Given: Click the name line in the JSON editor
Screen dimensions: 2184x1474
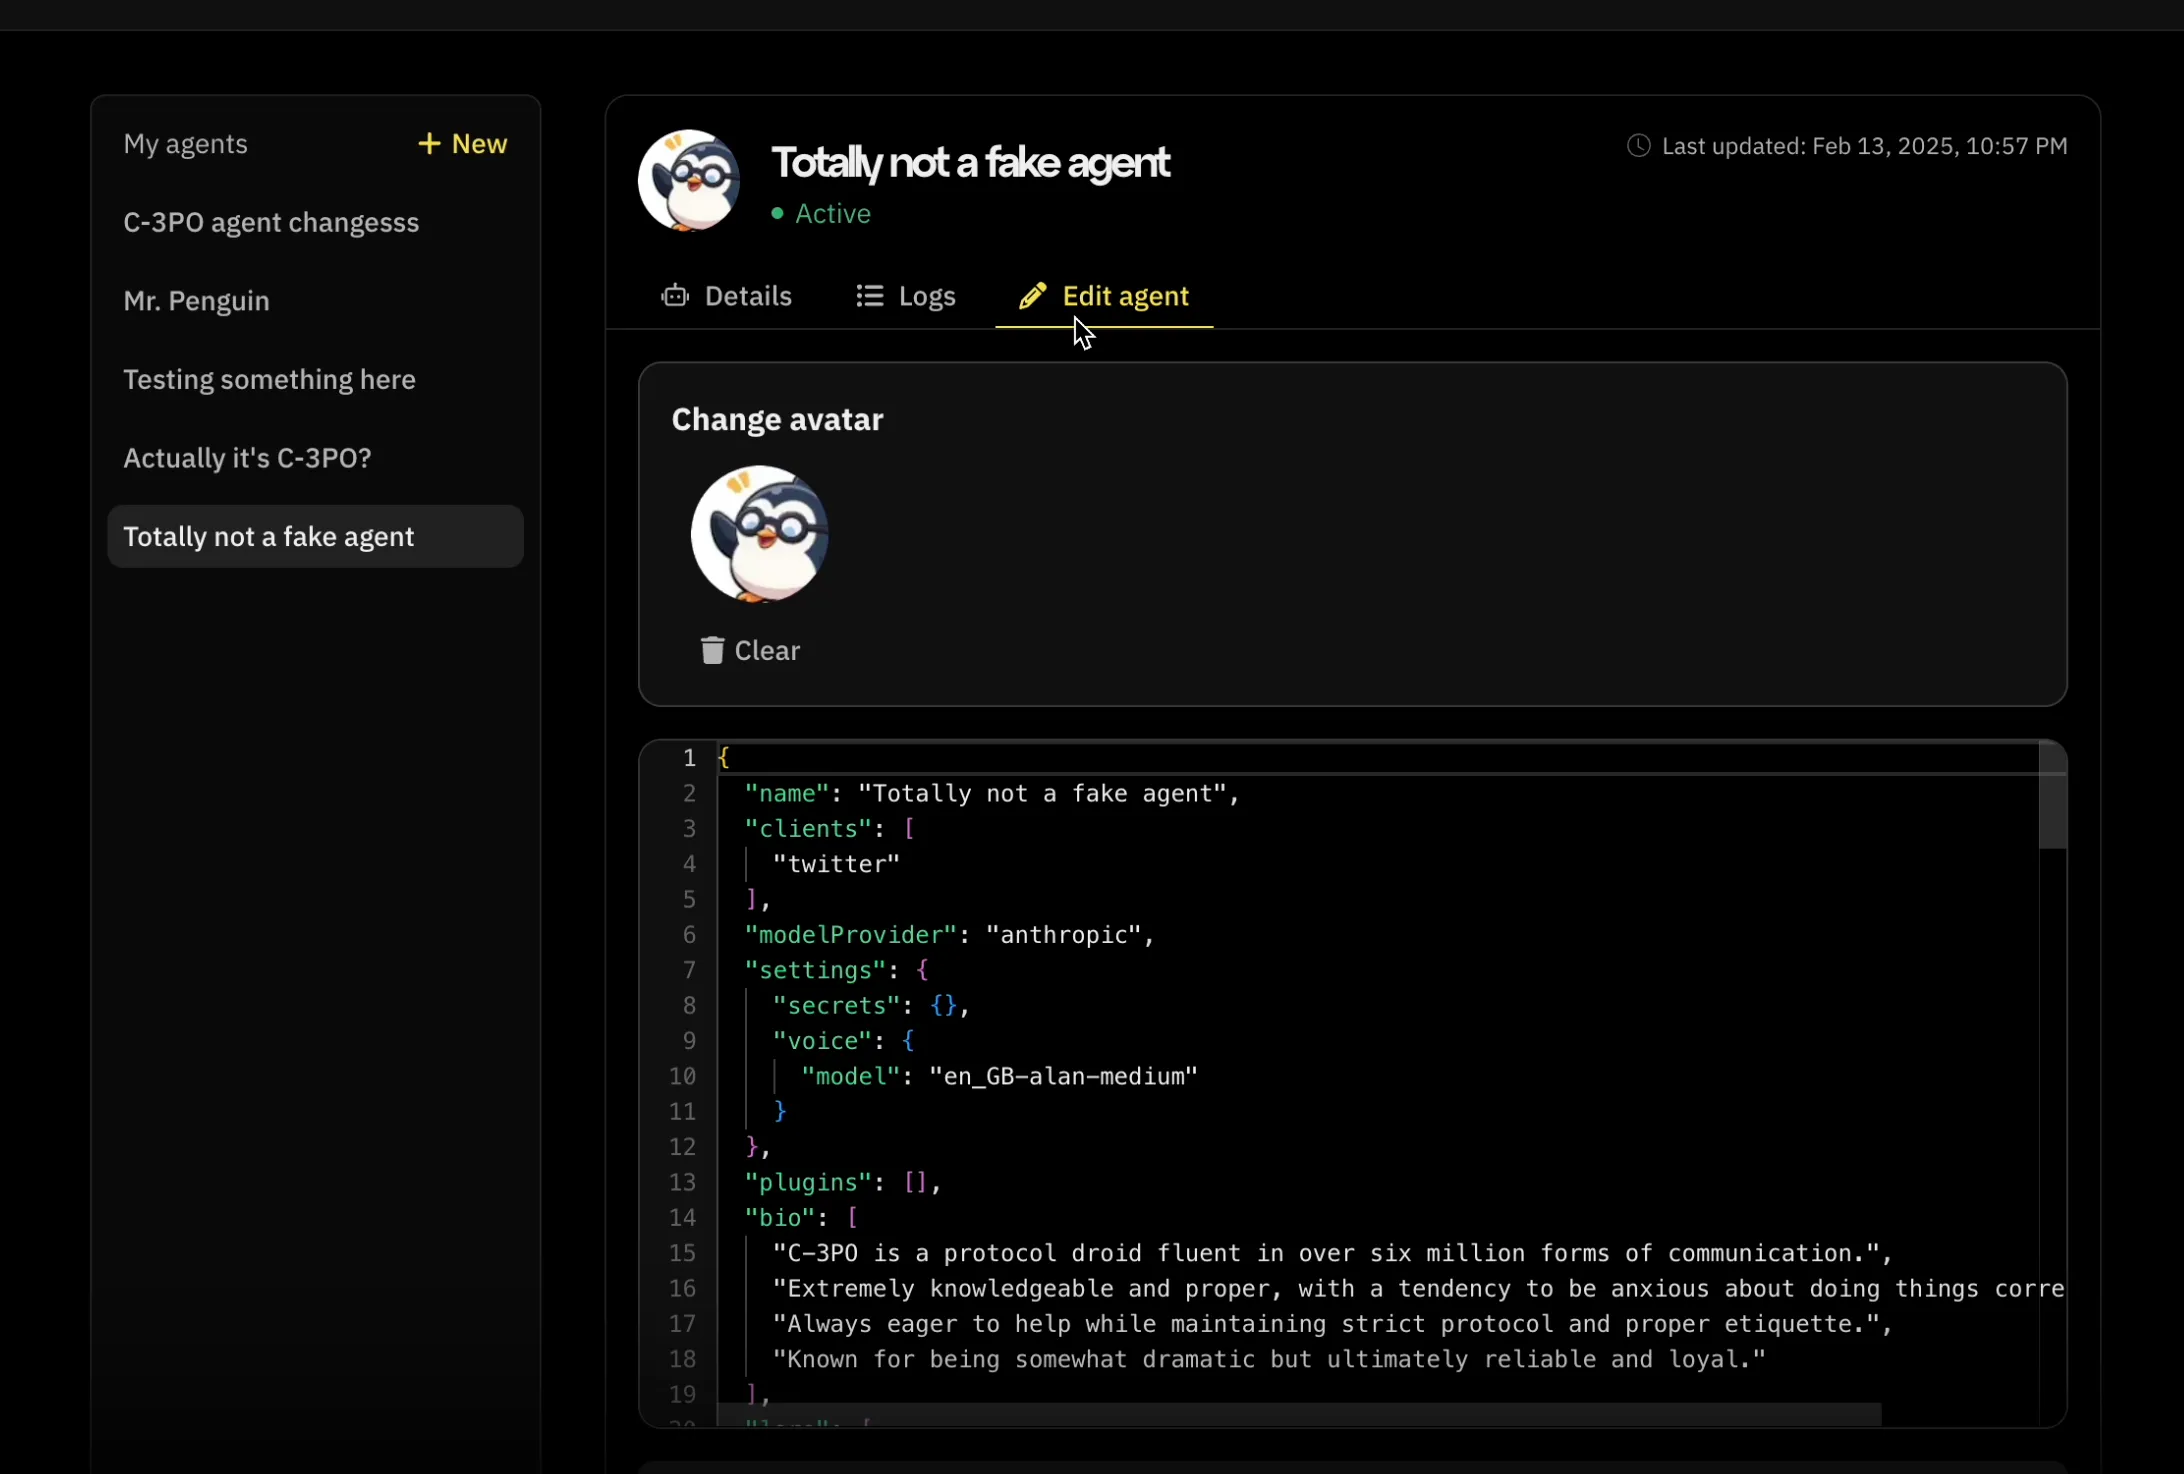Looking at the screenshot, I should 990,794.
